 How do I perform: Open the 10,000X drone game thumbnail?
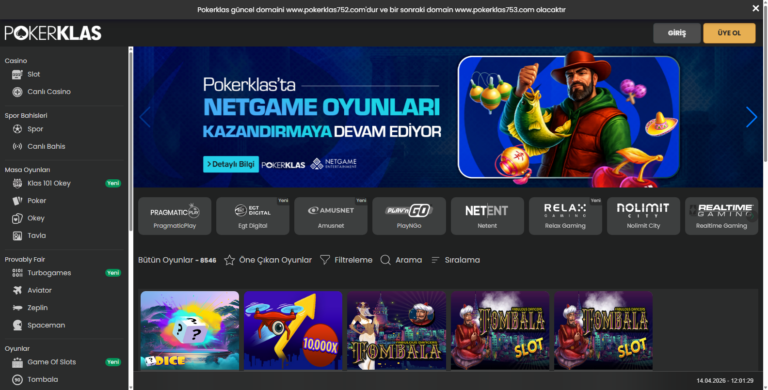[x=293, y=331]
